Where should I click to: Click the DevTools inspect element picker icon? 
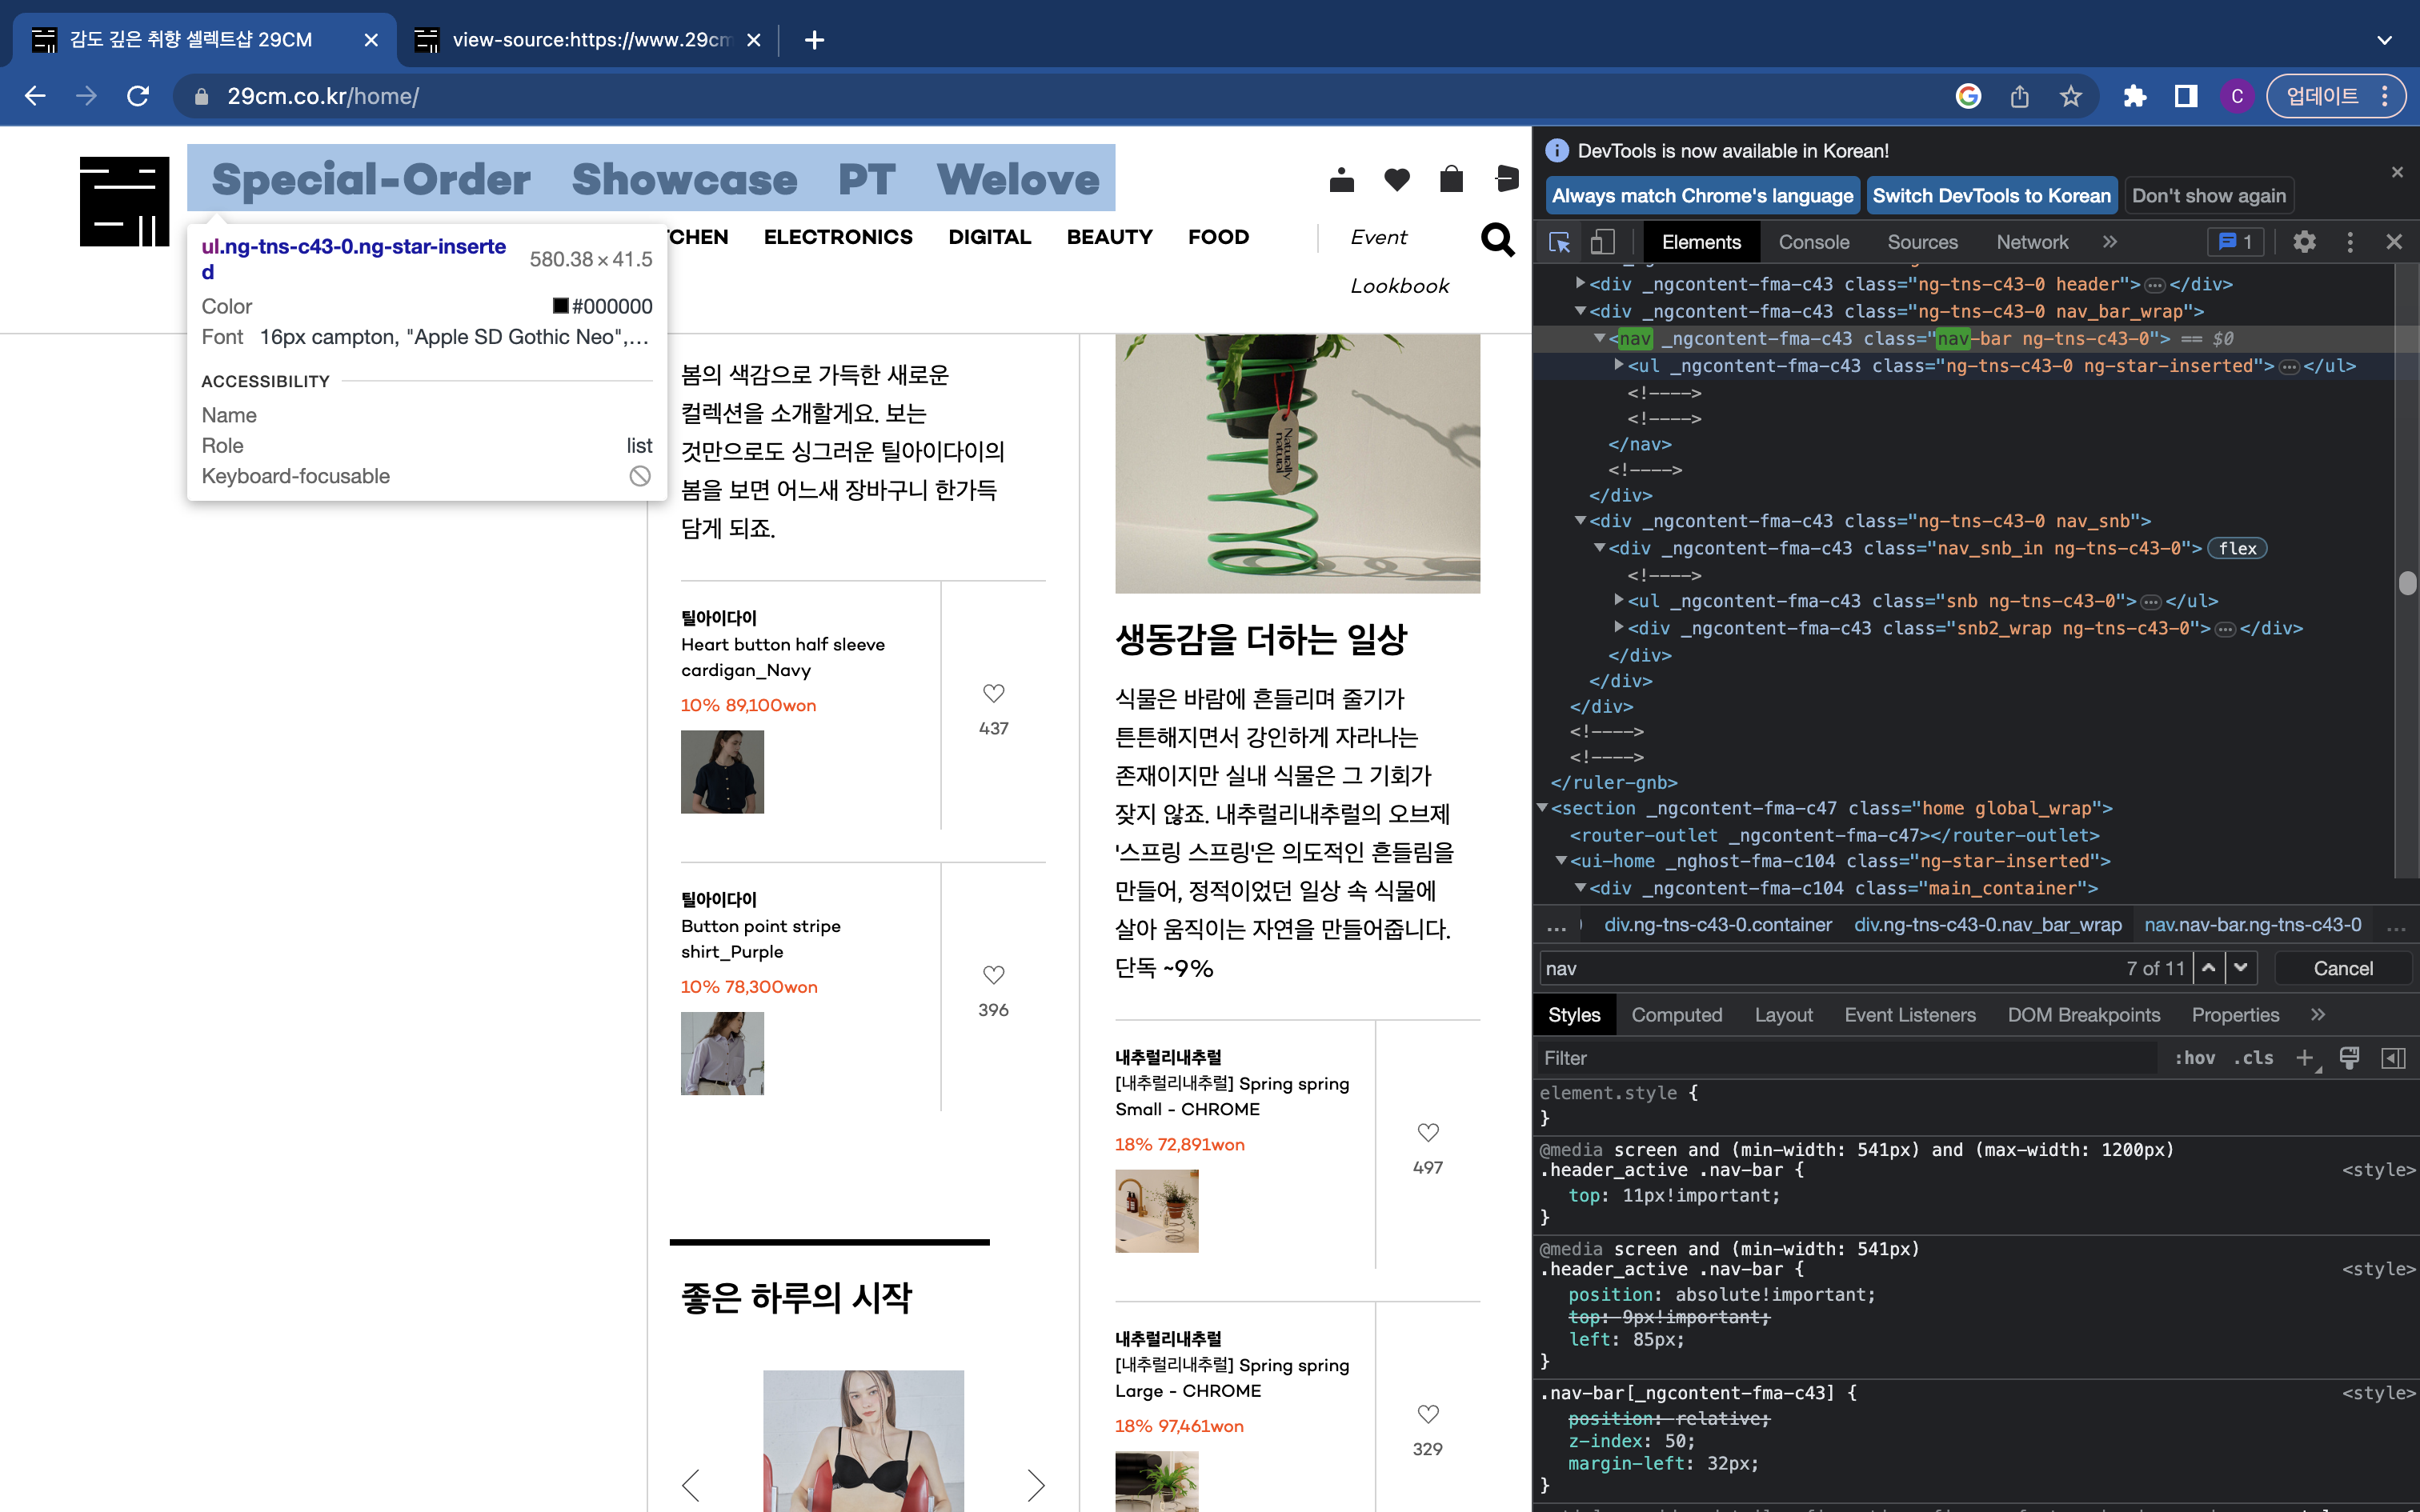pyautogui.click(x=1559, y=242)
